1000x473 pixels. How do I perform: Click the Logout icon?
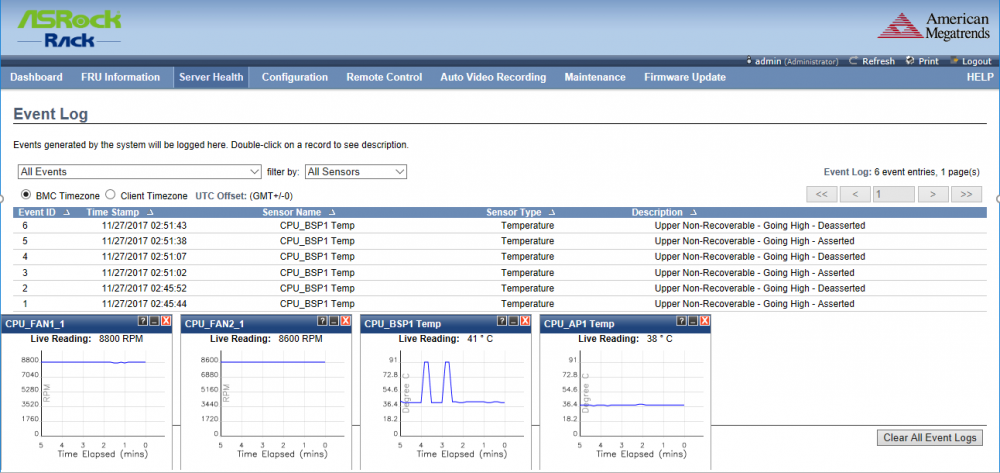[x=954, y=61]
